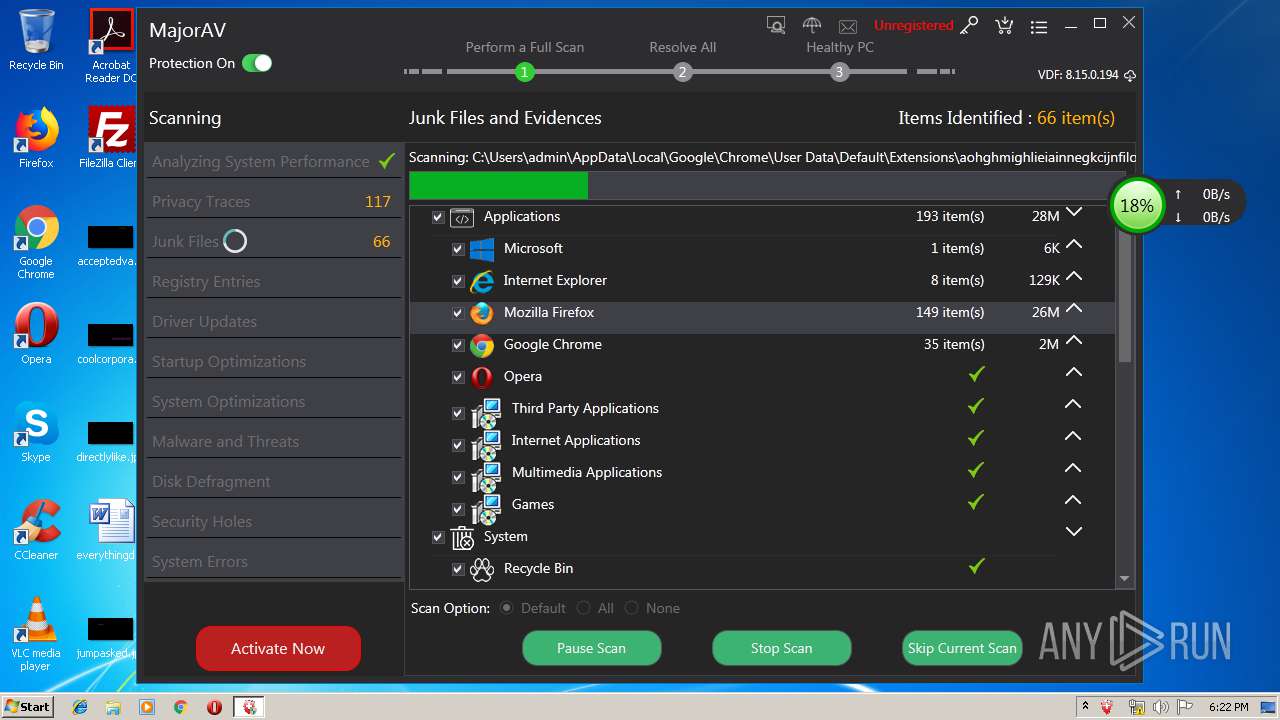Click the Pause Scan button
1280x720 pixels.
(x=591, y=648)
